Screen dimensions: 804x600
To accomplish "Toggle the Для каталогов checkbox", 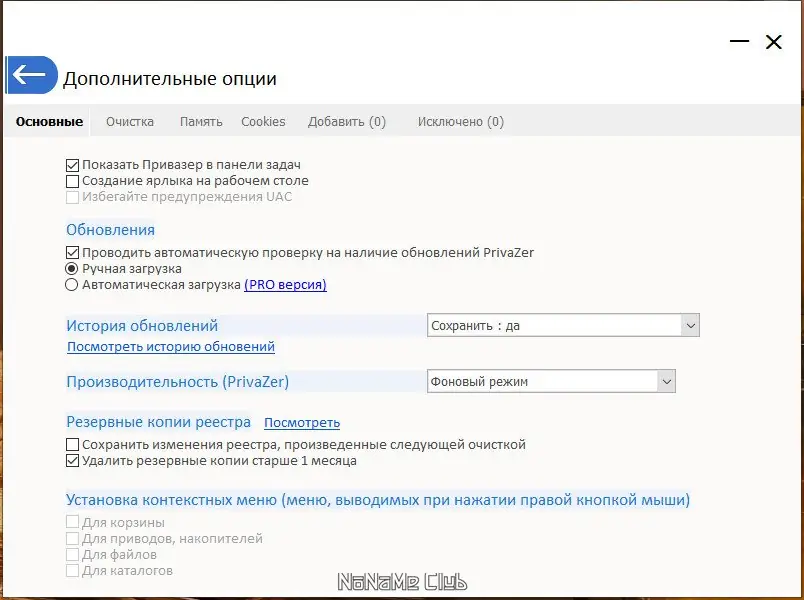I will click(72, 570).
